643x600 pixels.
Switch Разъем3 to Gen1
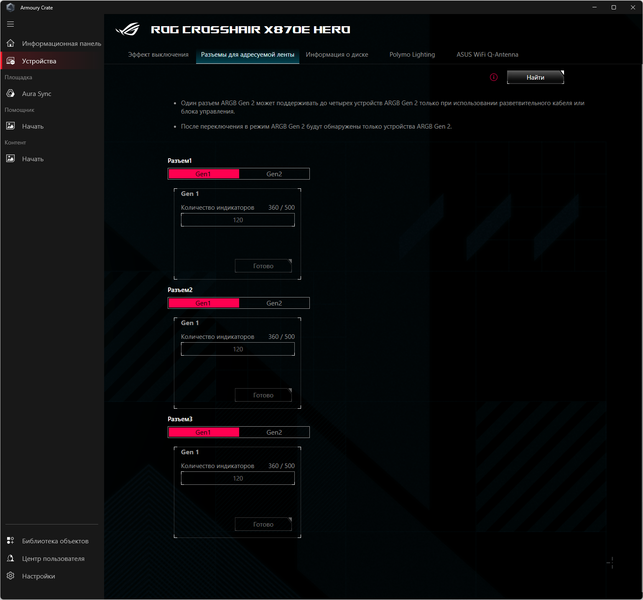pos(204,432)
